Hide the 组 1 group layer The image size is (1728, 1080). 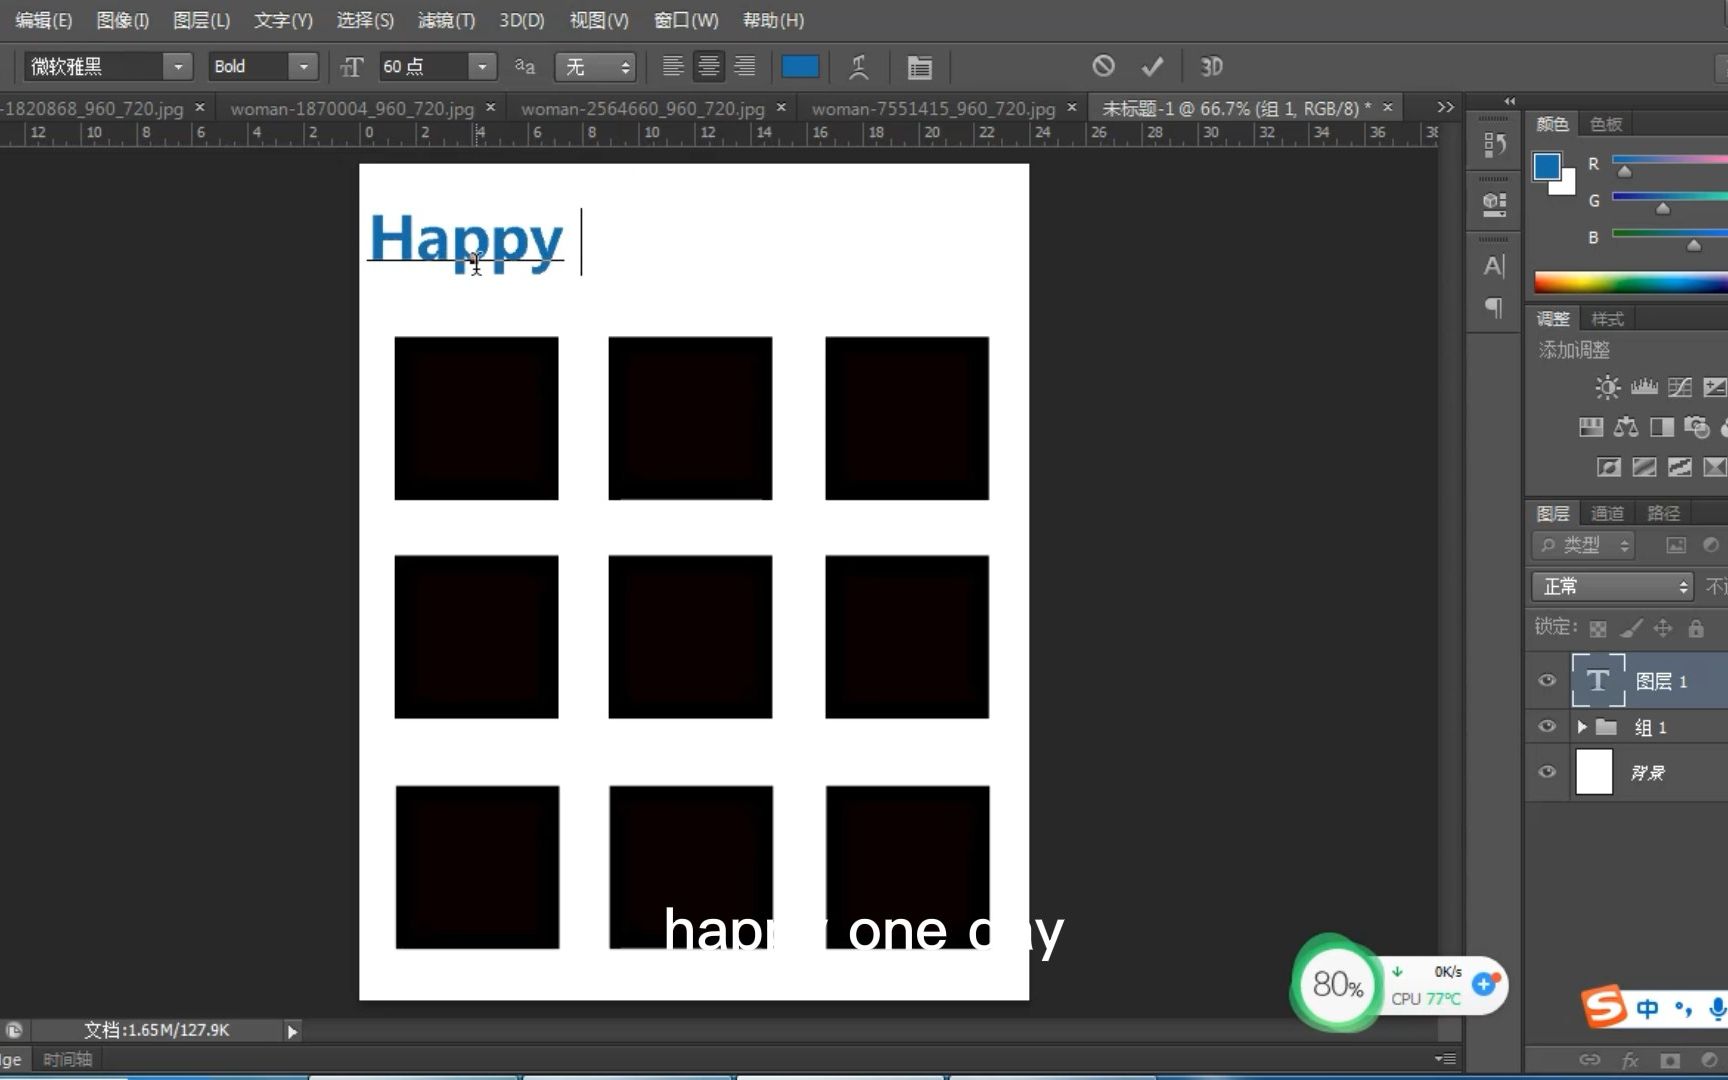coord(1547,727)
